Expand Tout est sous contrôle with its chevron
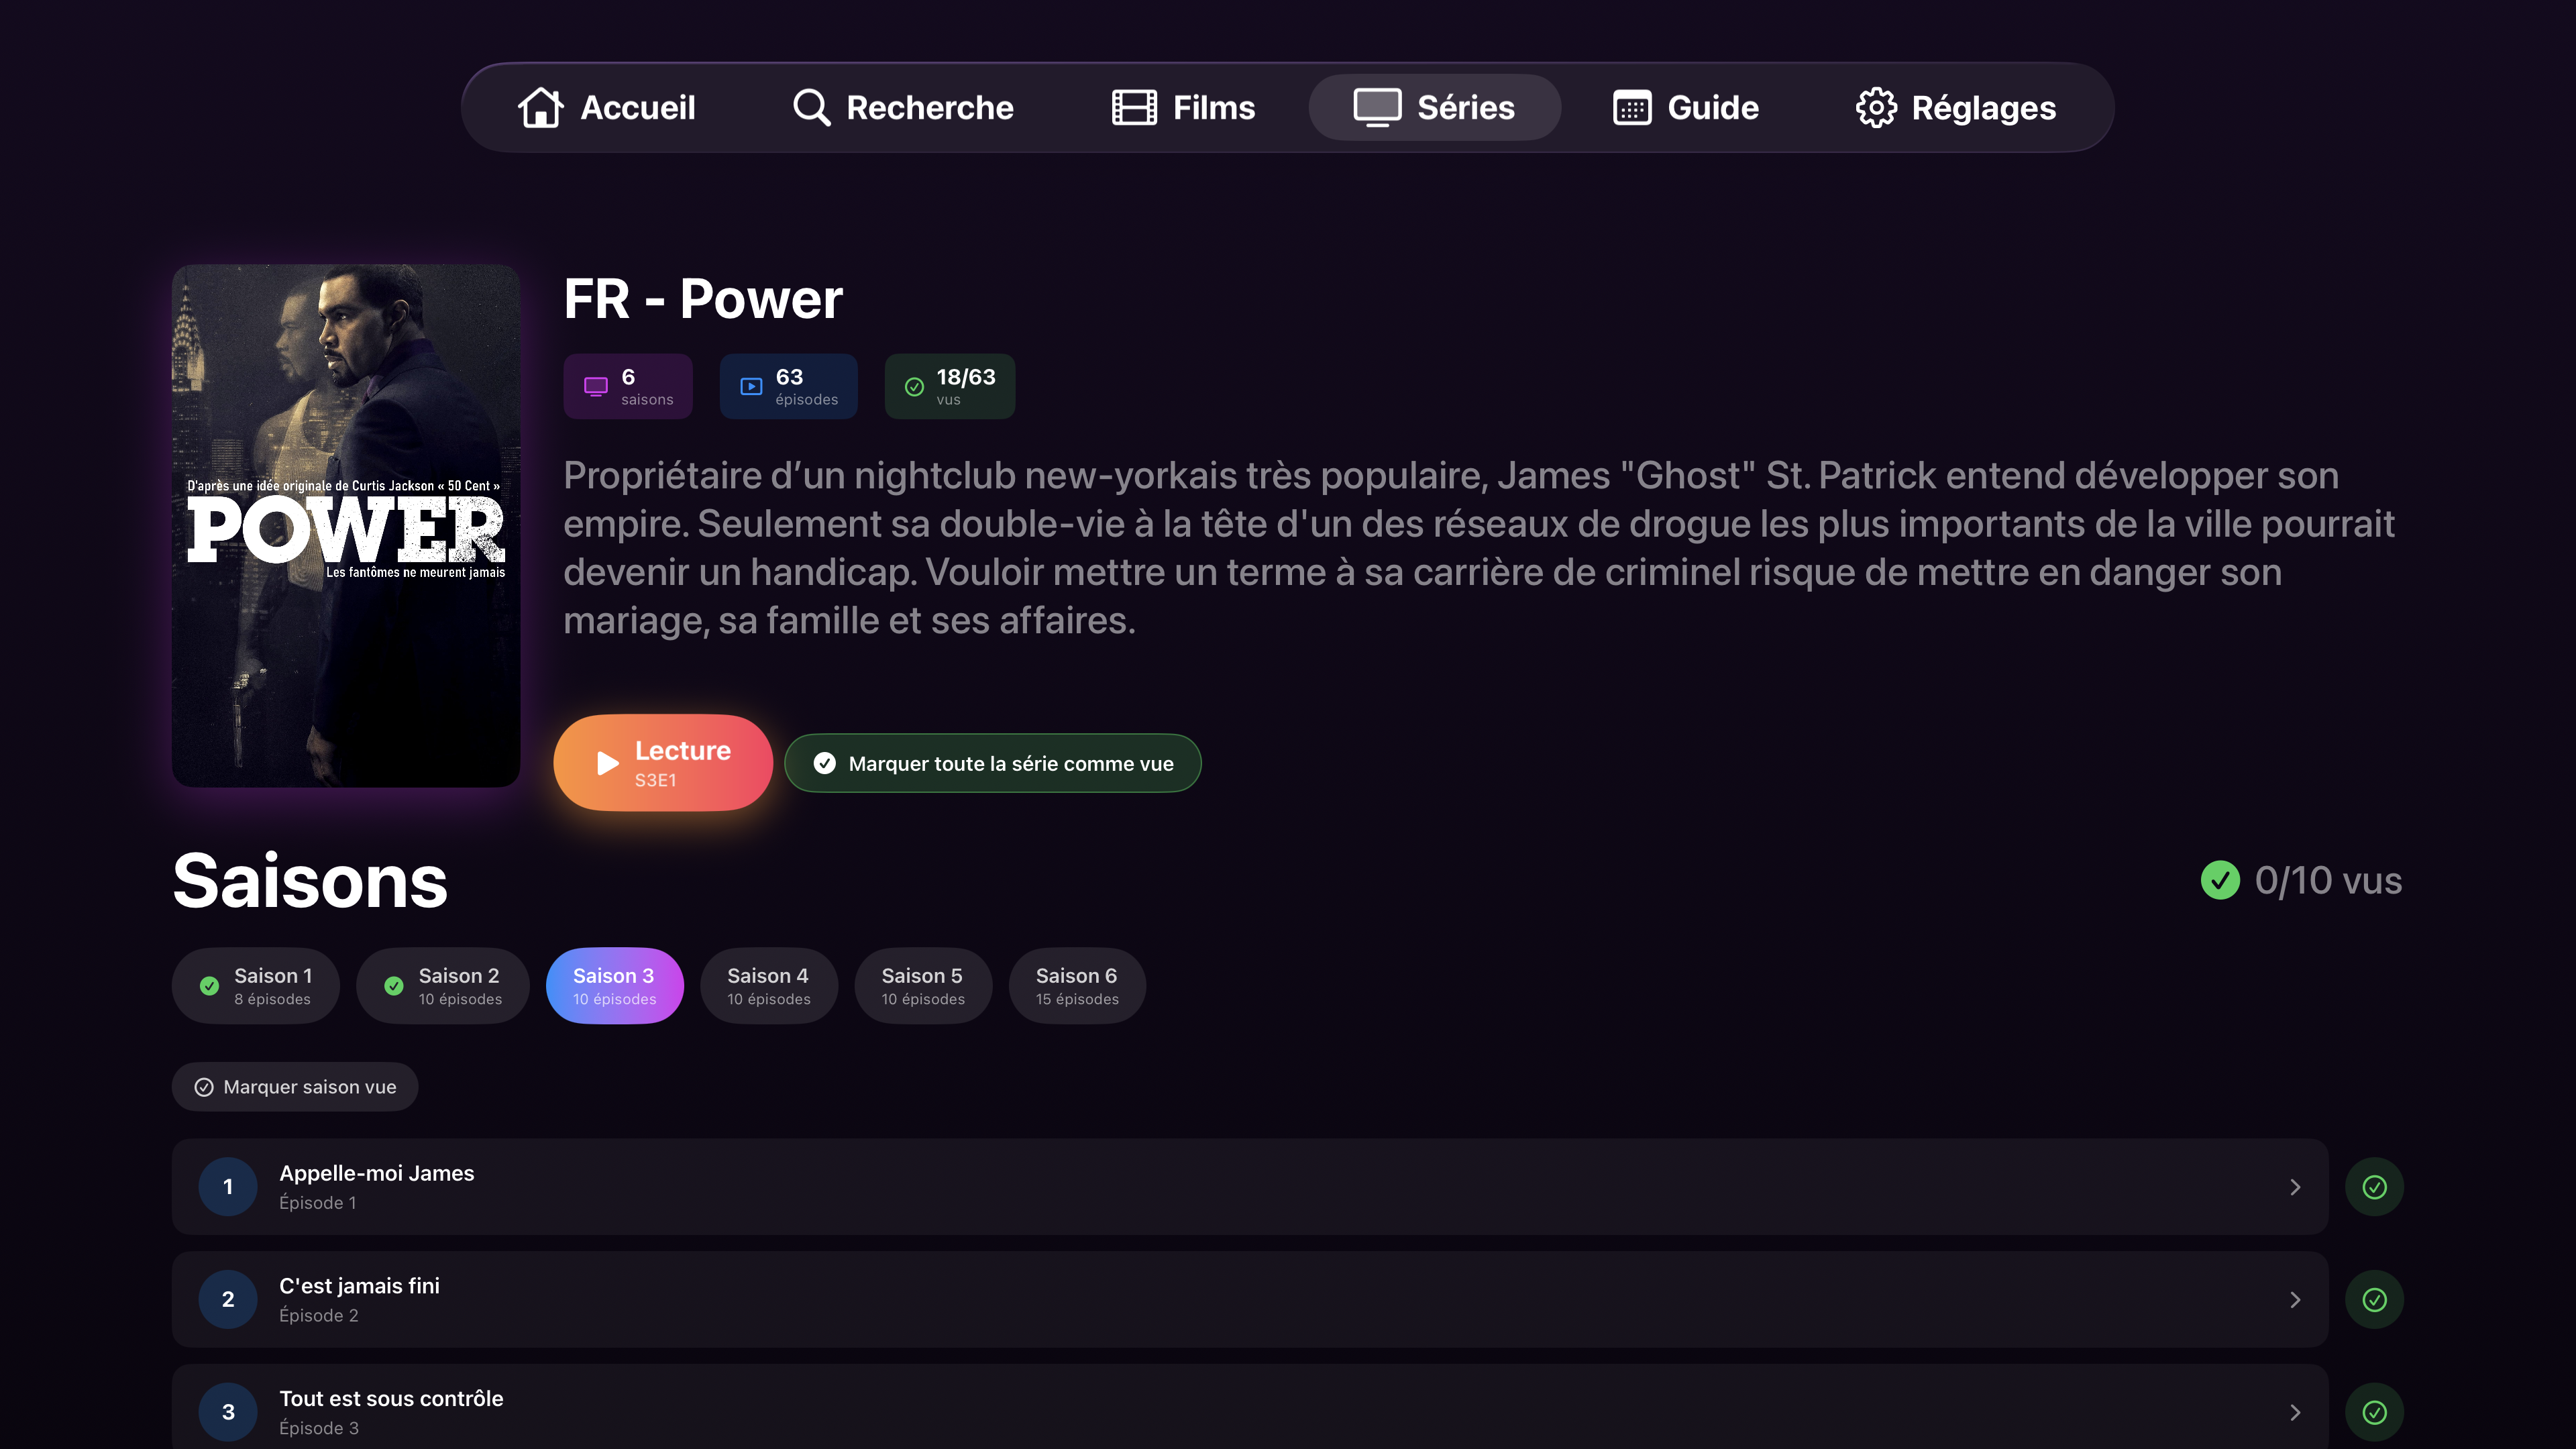The width and height of the screenshot is (2576, 1449). pos(2295,1411)
